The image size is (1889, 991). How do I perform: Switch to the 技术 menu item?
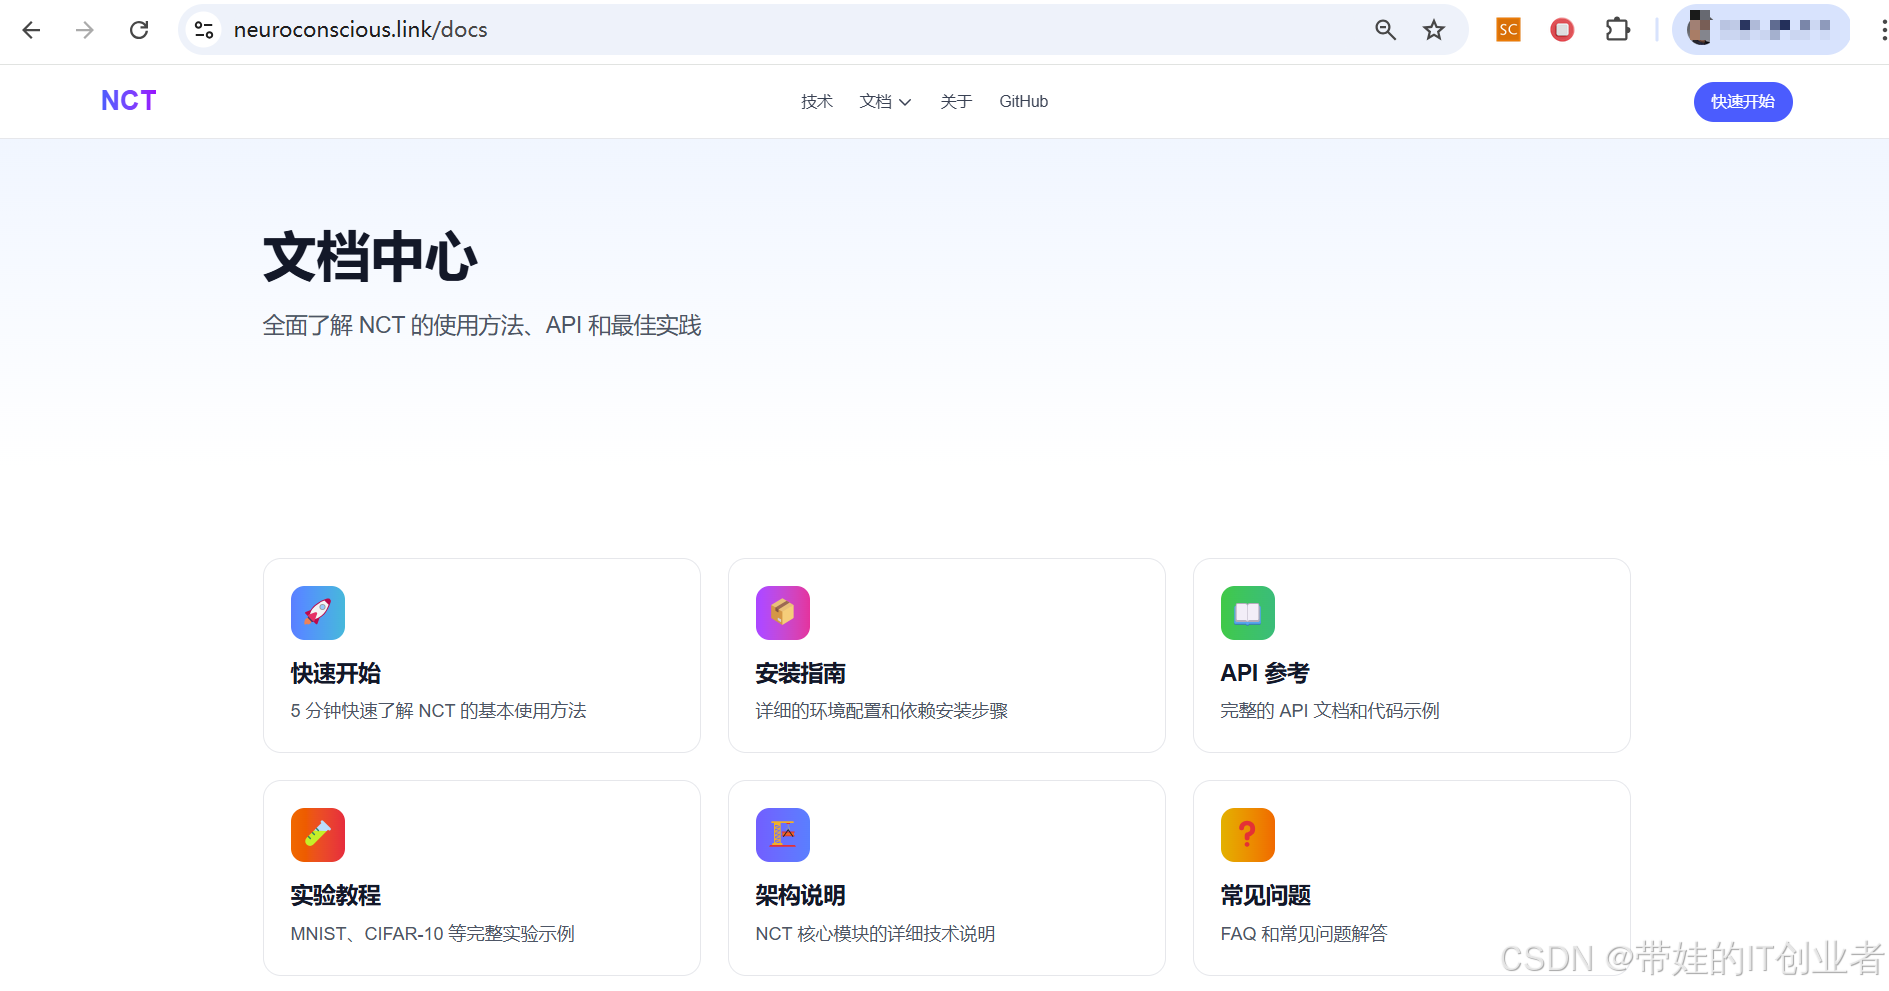[x=816, y=101]
